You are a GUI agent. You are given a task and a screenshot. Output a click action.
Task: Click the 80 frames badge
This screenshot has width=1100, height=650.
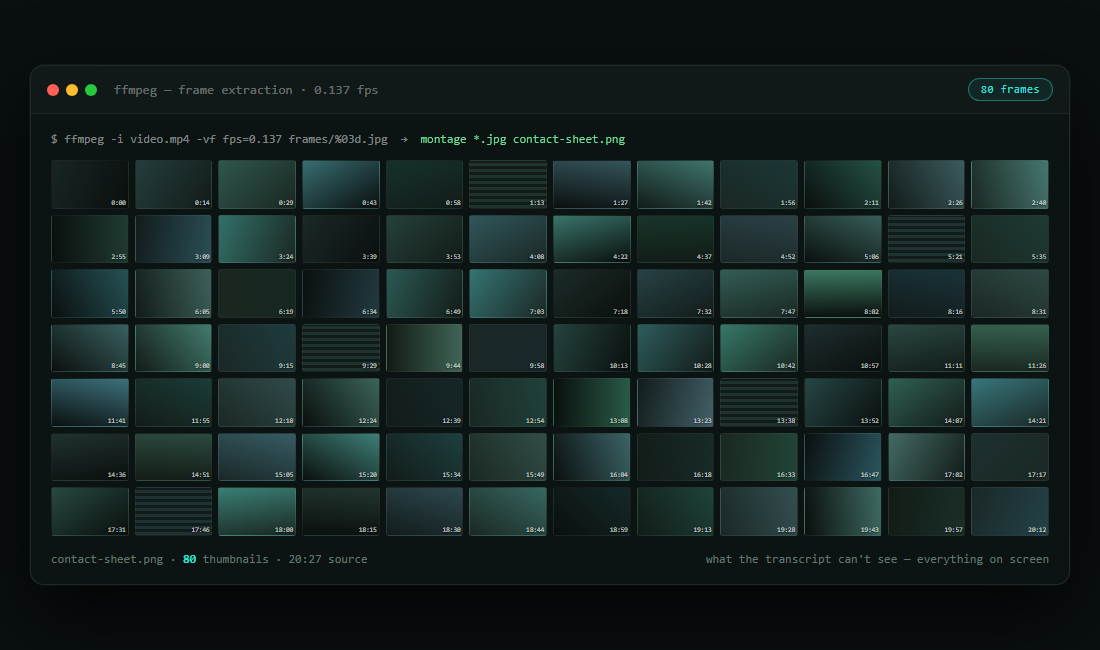(1010, 90)
